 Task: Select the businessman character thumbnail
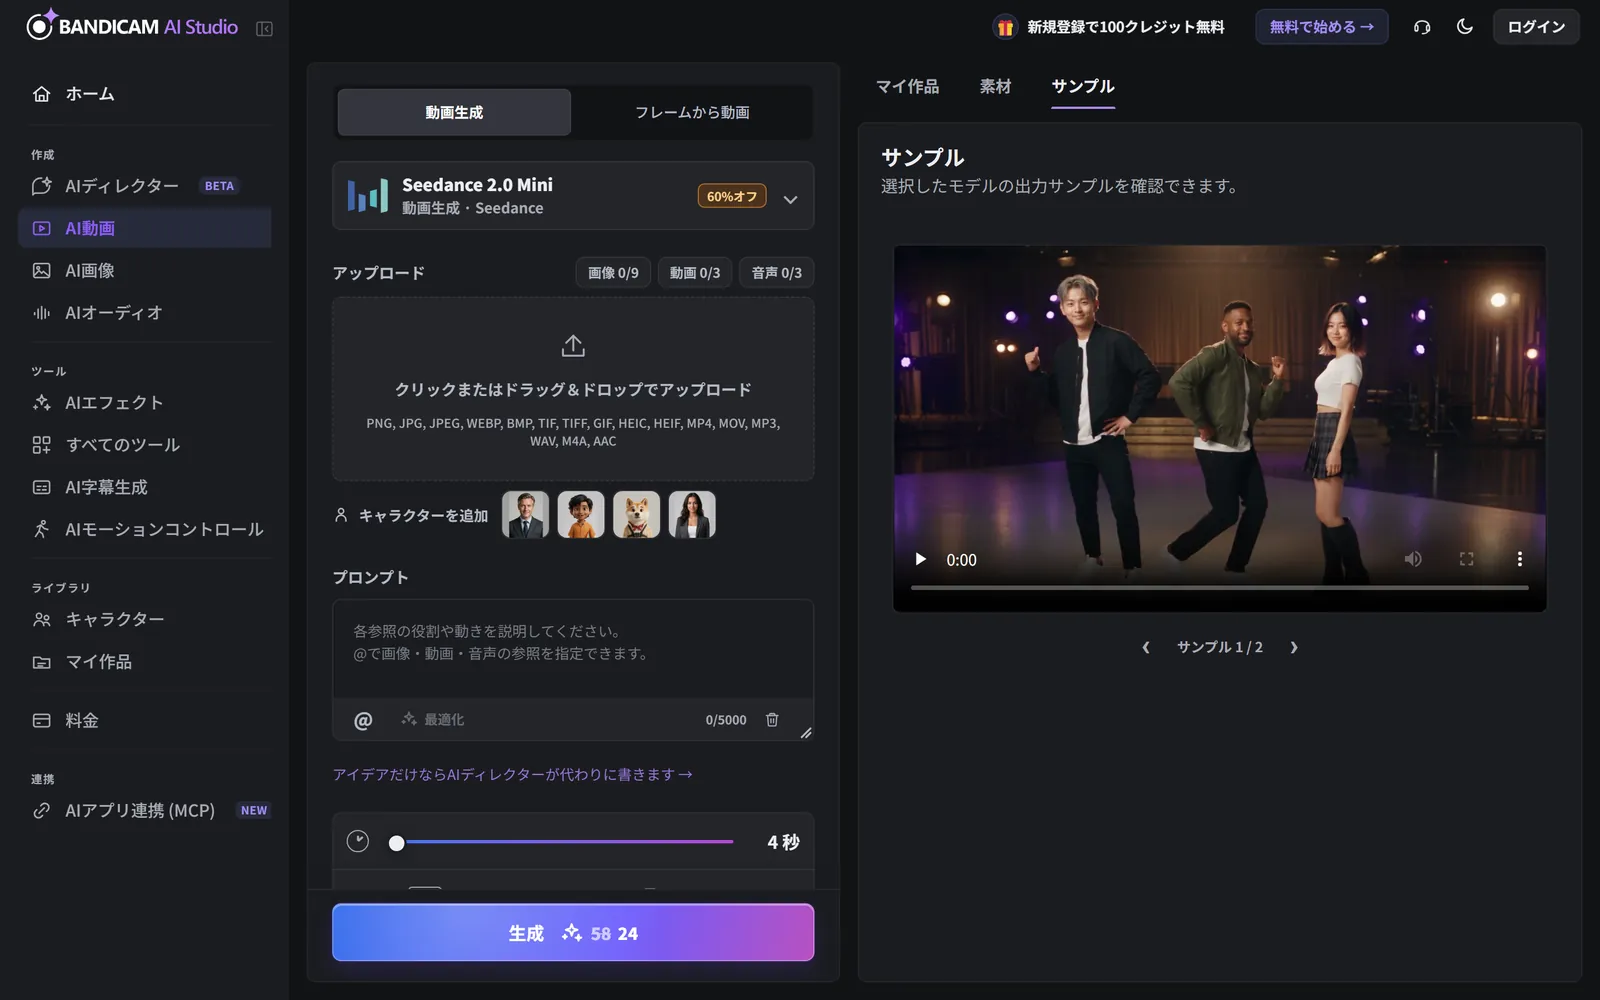pos(525,515)
